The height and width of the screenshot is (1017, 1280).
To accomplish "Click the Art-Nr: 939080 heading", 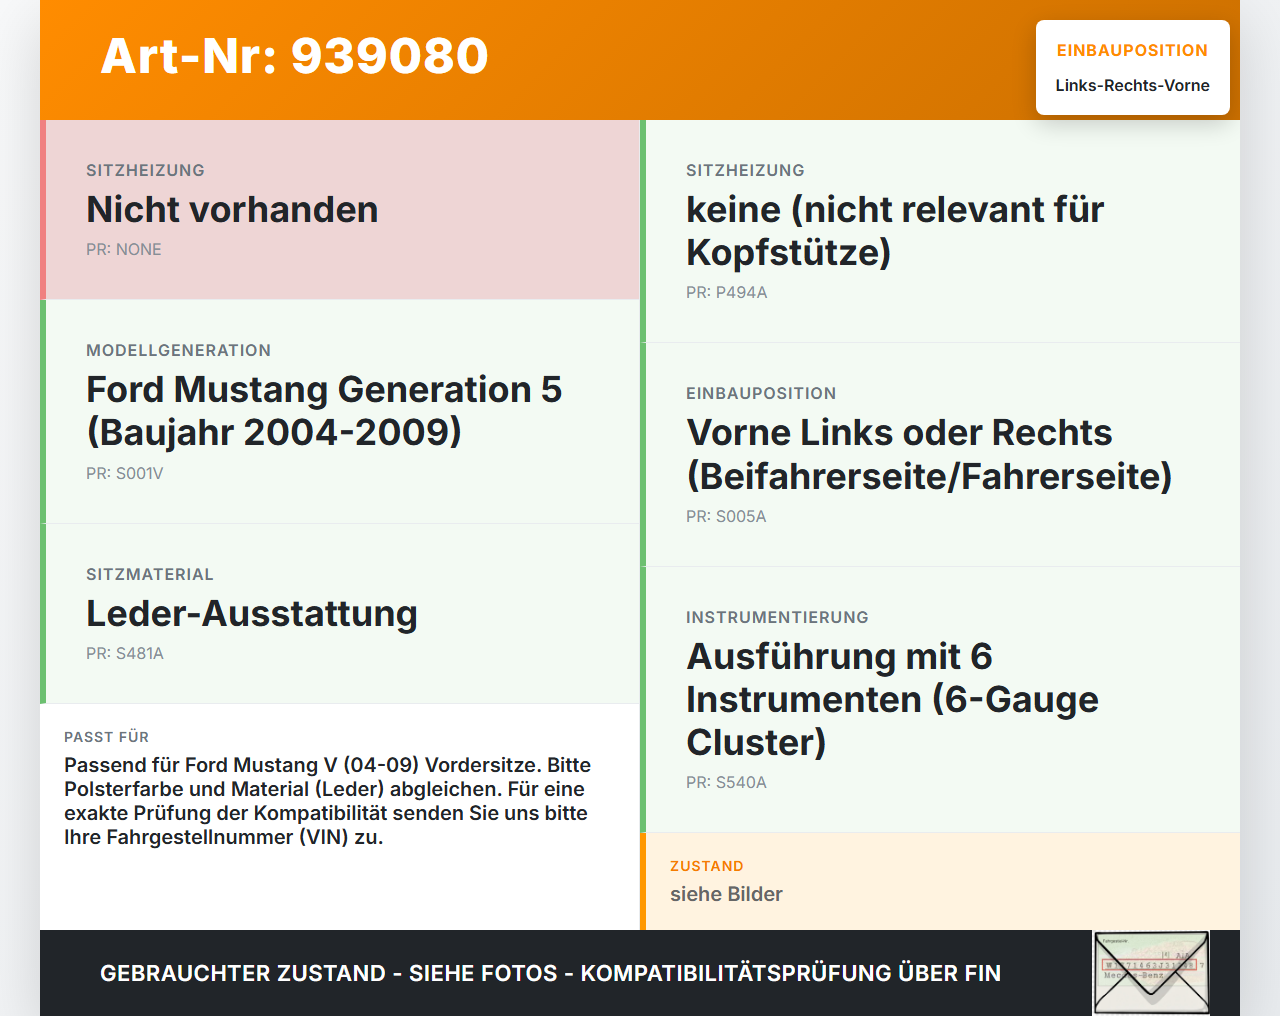I will pyautogui.click(x=294, y=56).
